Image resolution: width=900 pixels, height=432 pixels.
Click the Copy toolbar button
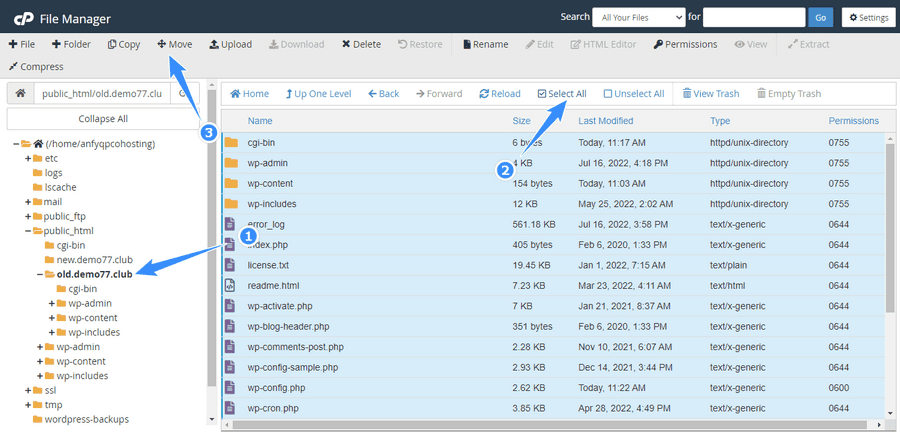(124, 44)
